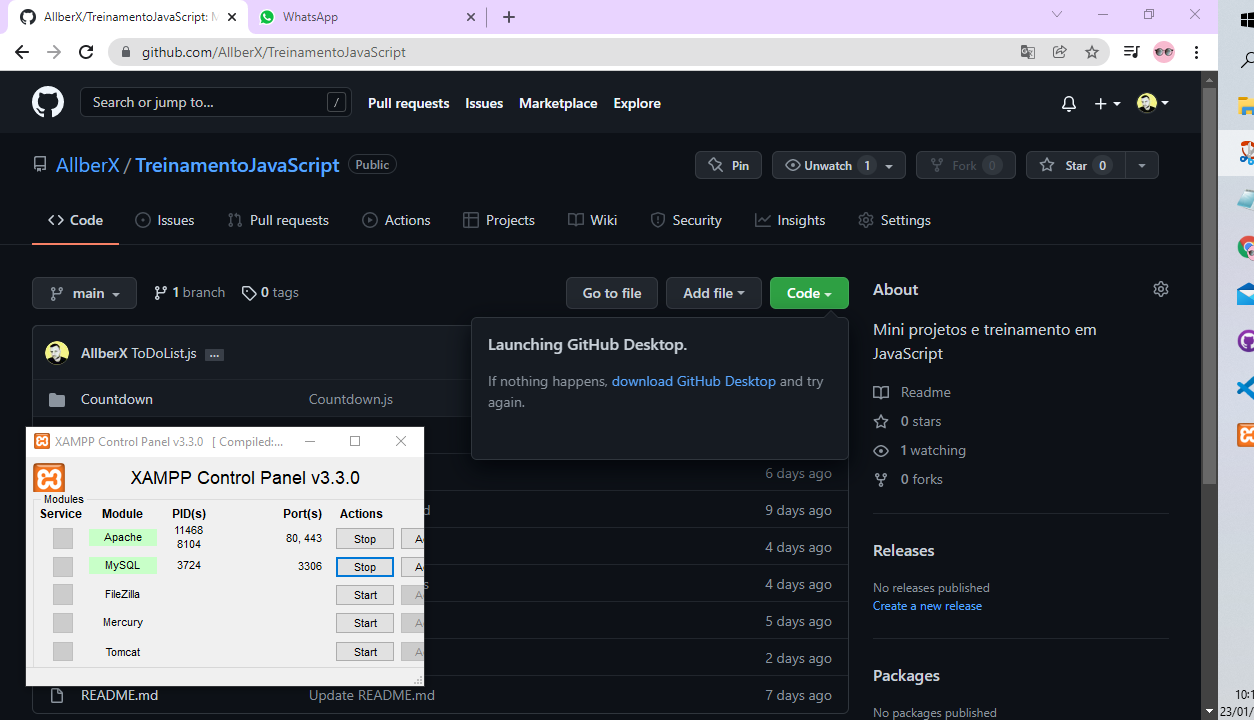The width and height of the screenshot is (1254, 720).
Task: Click the XAMPP logo icon in panel
Action: (x=49, y=478)
